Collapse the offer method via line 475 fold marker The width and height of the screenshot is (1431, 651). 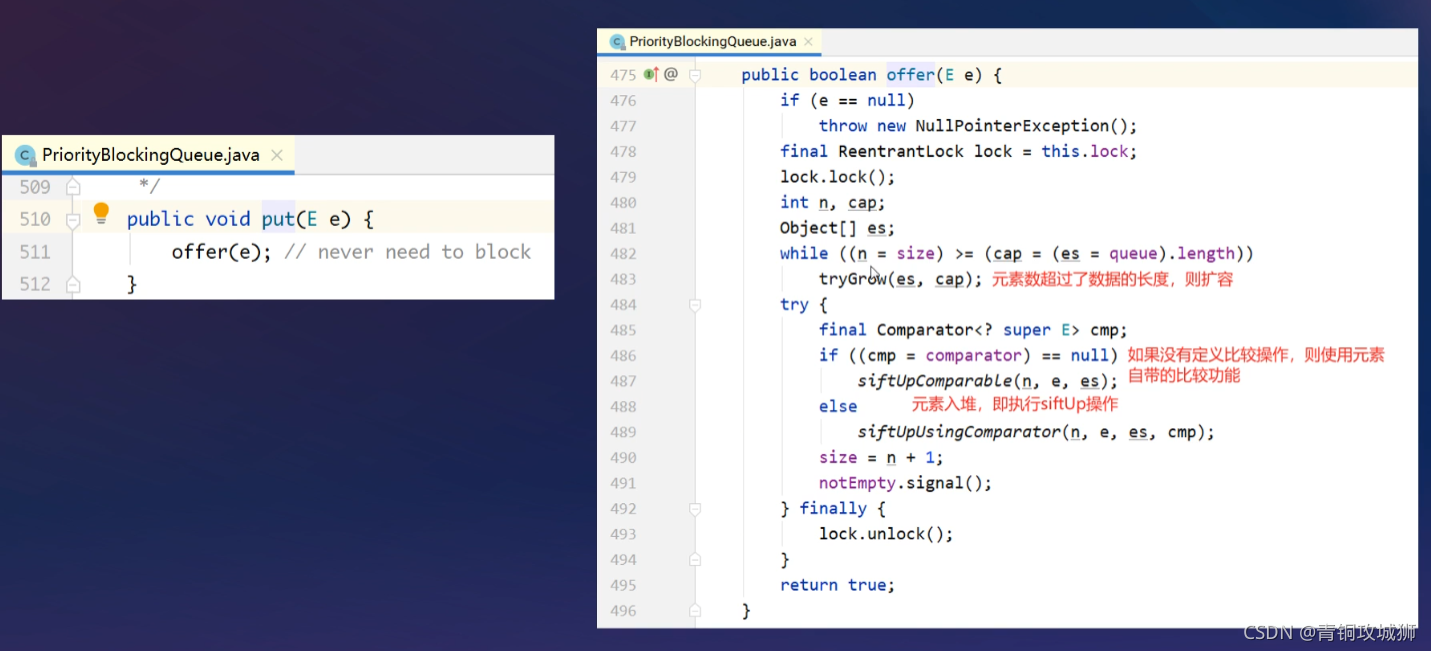pyautogui.click(x=695, y=75)
